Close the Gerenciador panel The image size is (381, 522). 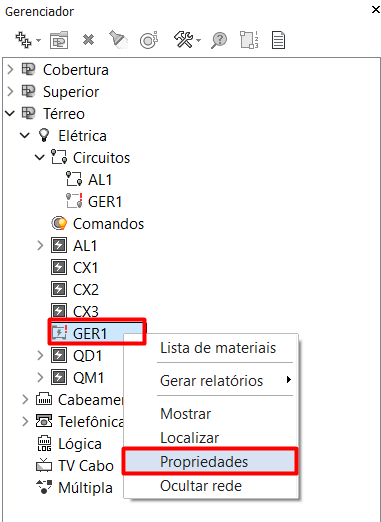click(376, 10)
